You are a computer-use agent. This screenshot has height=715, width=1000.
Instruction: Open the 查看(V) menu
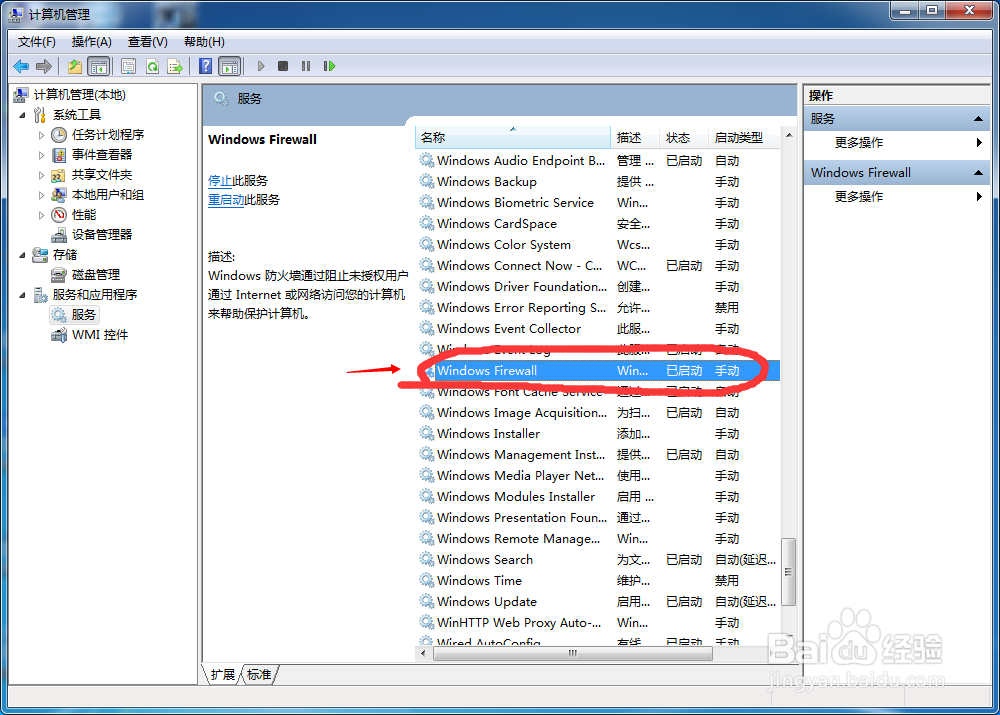tap(147, 42)
